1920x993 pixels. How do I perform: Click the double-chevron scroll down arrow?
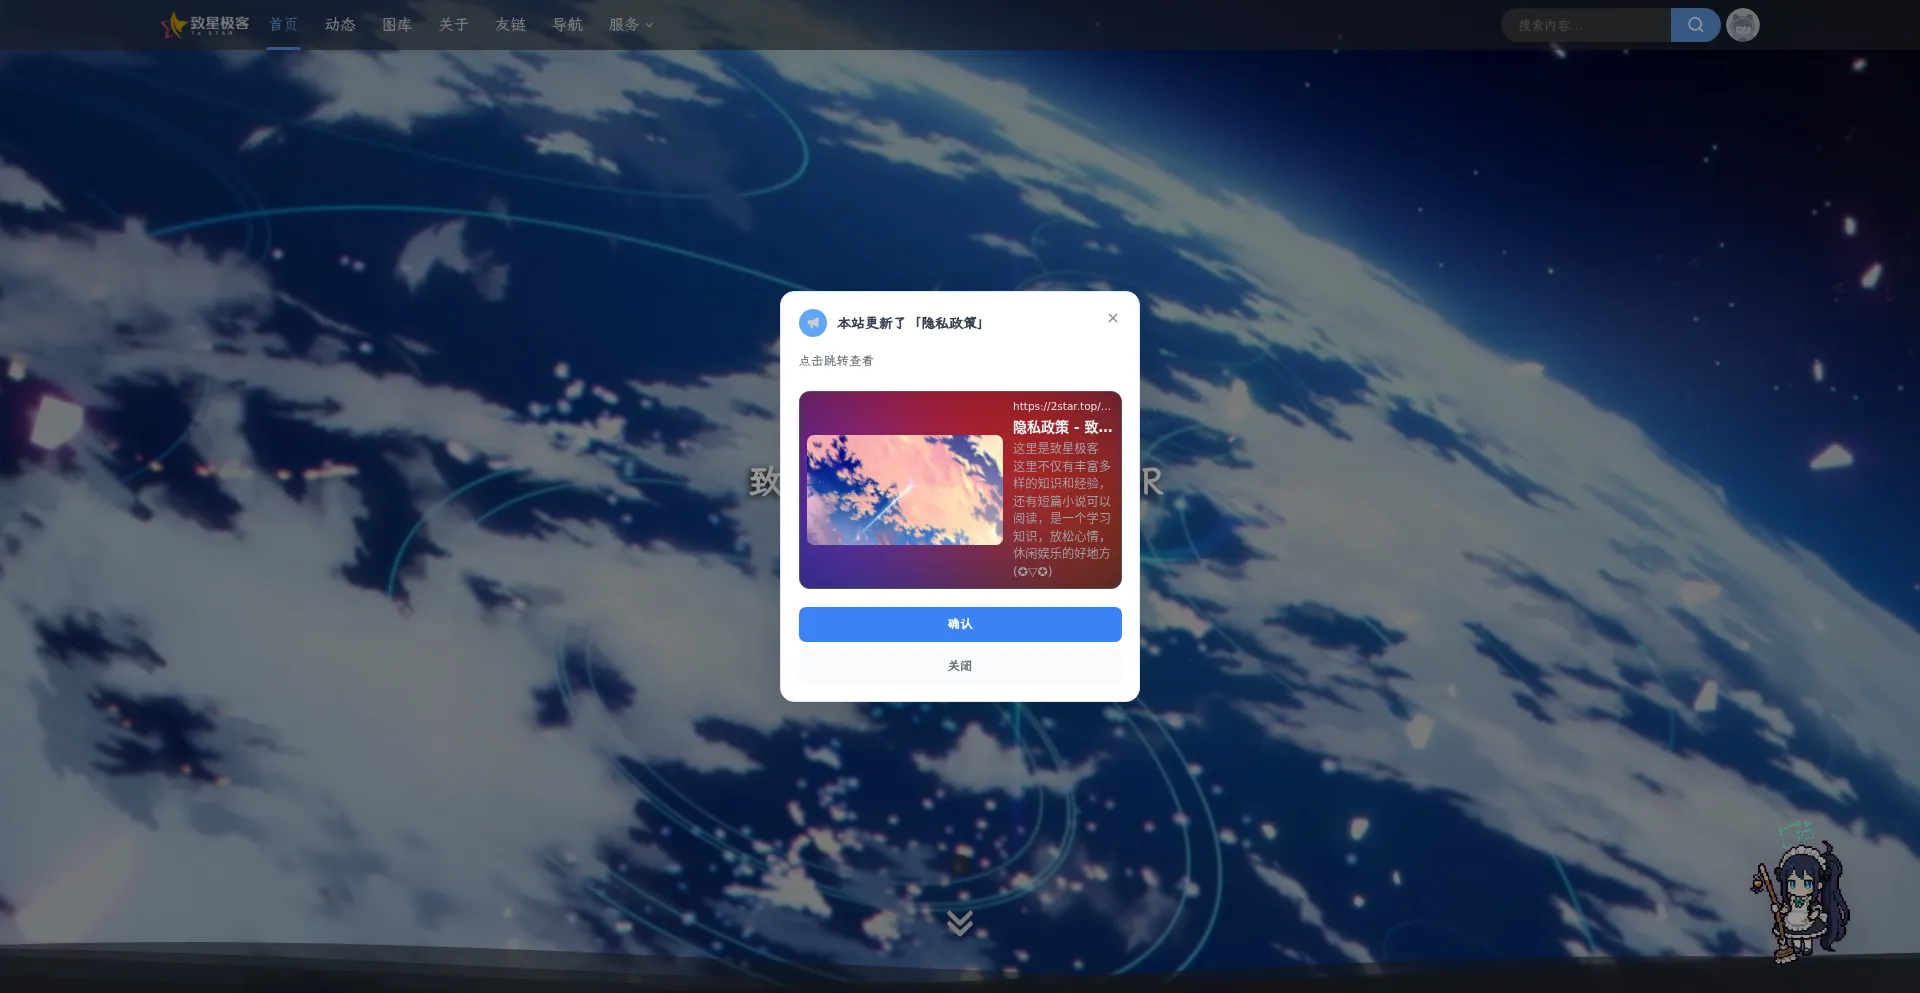(960, 922)
